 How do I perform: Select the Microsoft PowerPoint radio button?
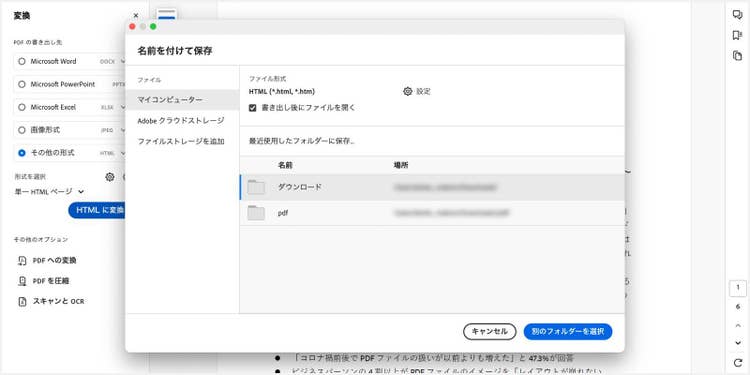tap(22, 84)
